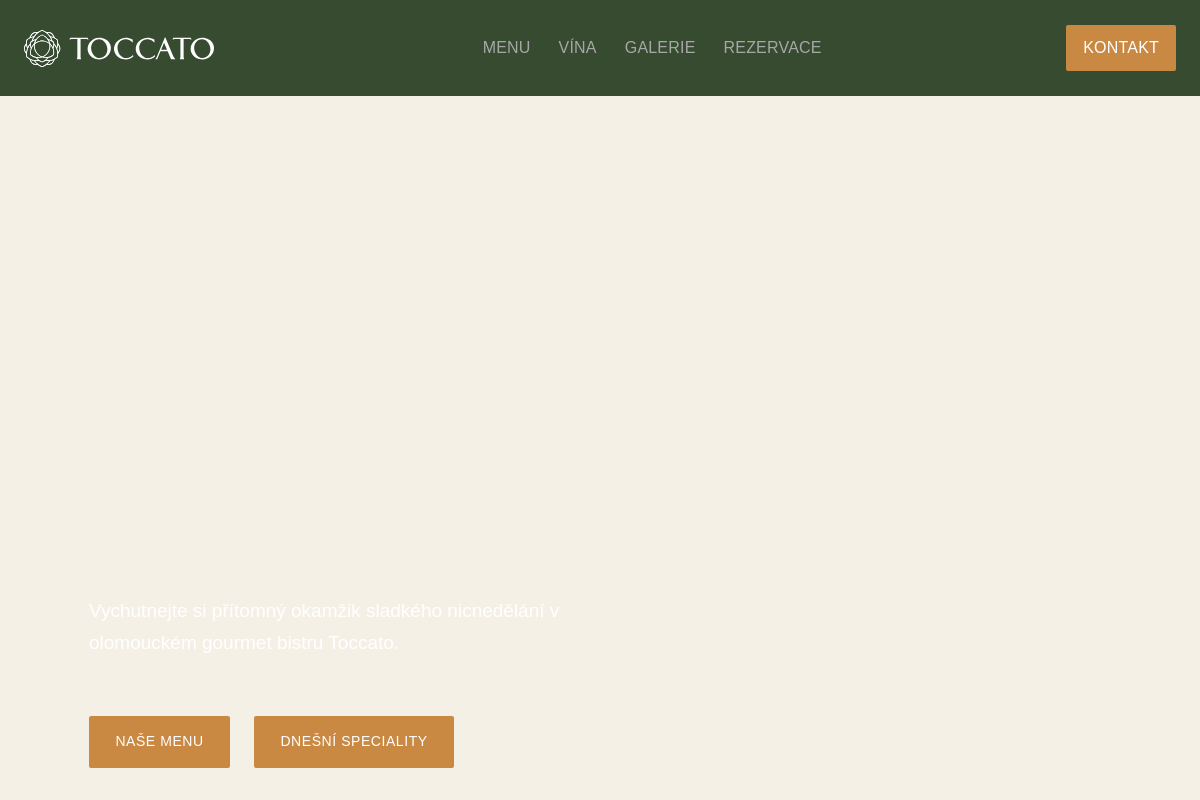The image size is (1200, 800).
Task: Click "Toccato." at the tagline's end
Action: coord(363,643)
